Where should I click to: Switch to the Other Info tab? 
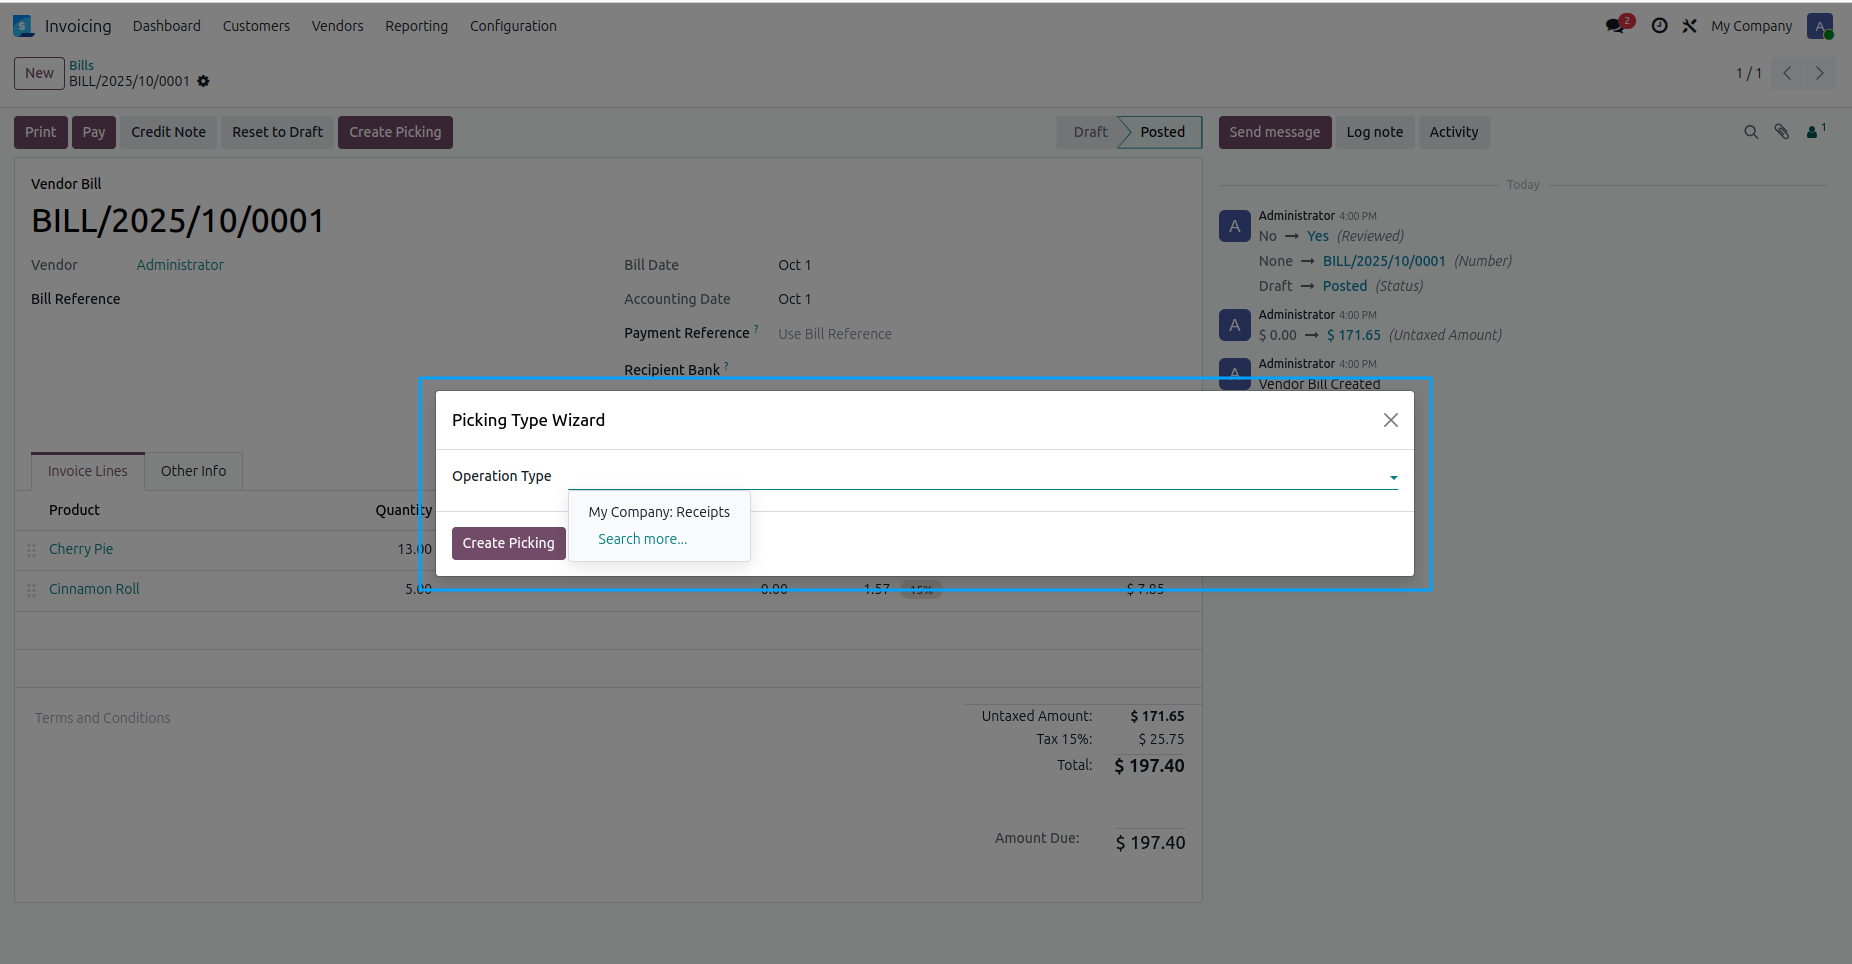[193, 471]
